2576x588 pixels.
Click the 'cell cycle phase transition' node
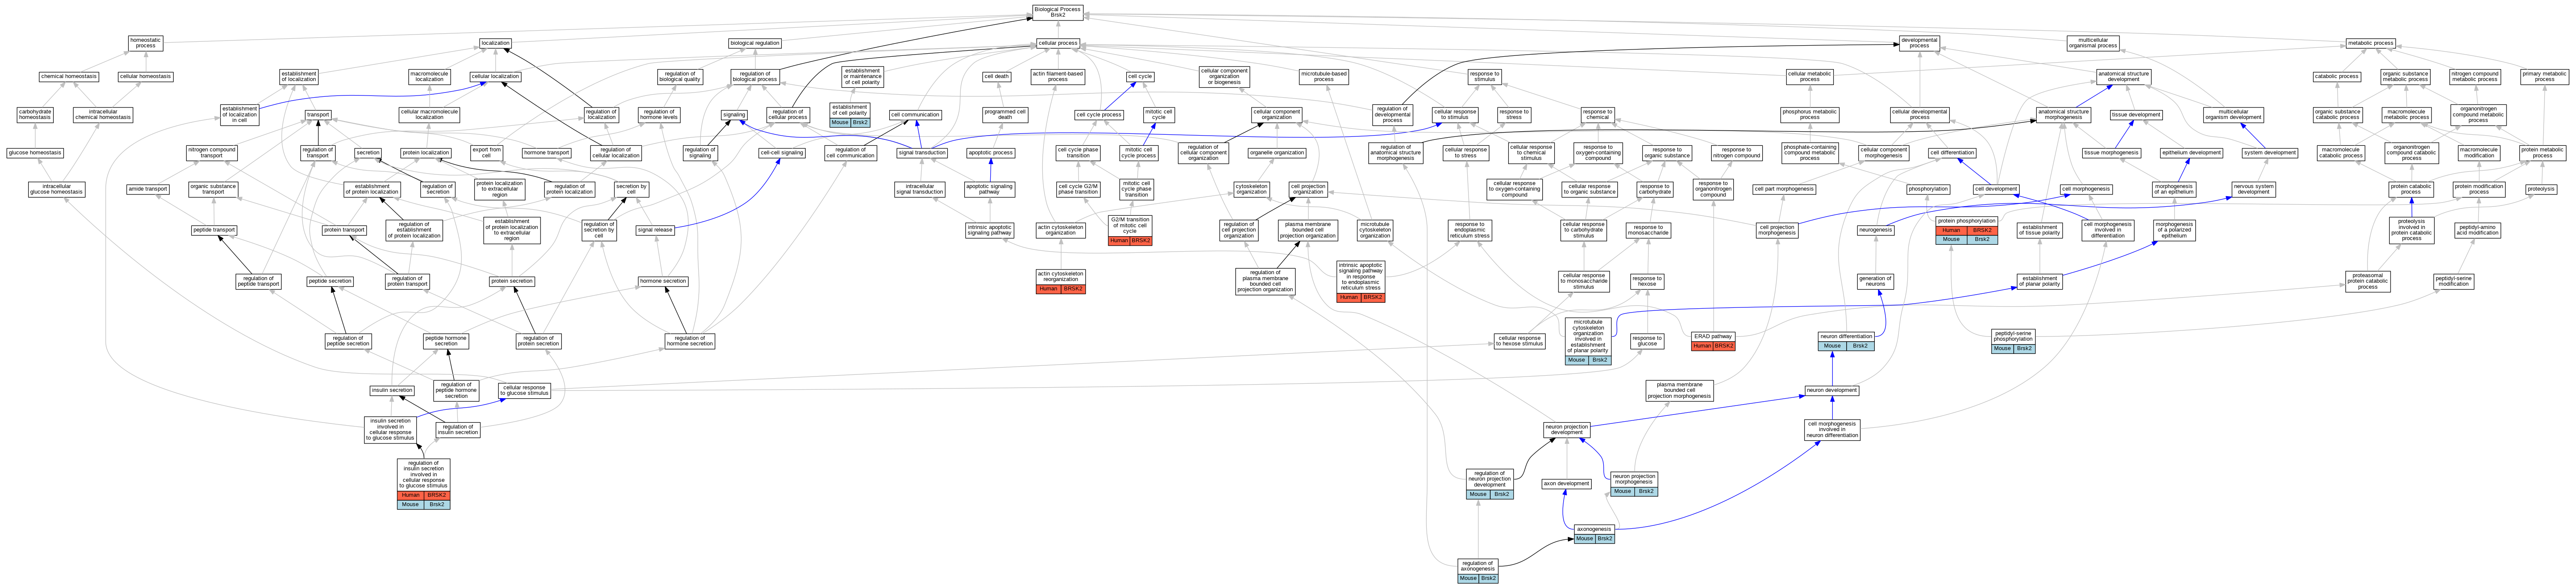[1078, 153]
